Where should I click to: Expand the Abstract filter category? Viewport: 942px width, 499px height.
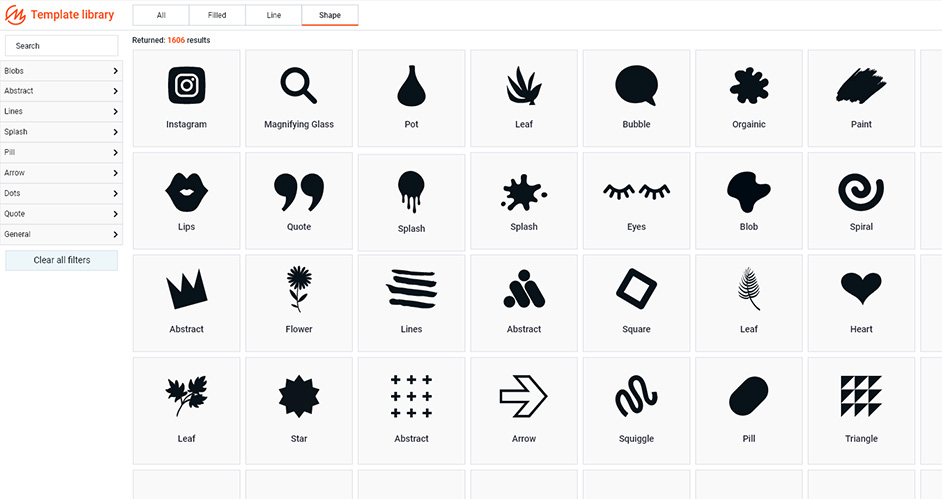61,91
